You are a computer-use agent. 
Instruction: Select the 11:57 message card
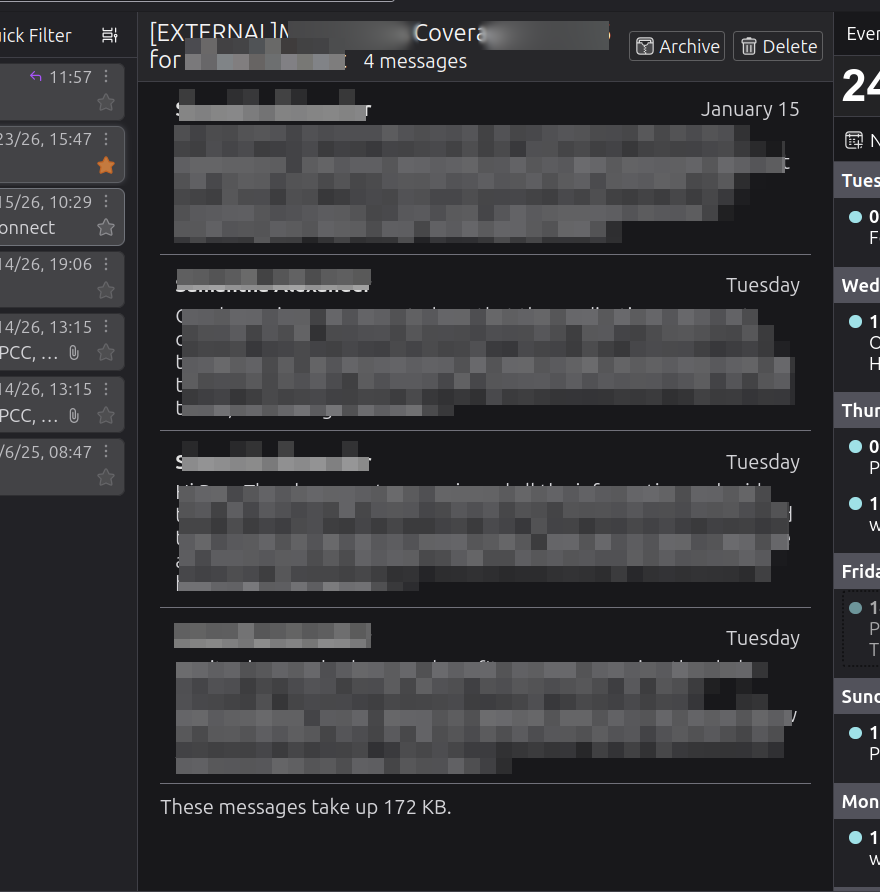pos(61,91)
